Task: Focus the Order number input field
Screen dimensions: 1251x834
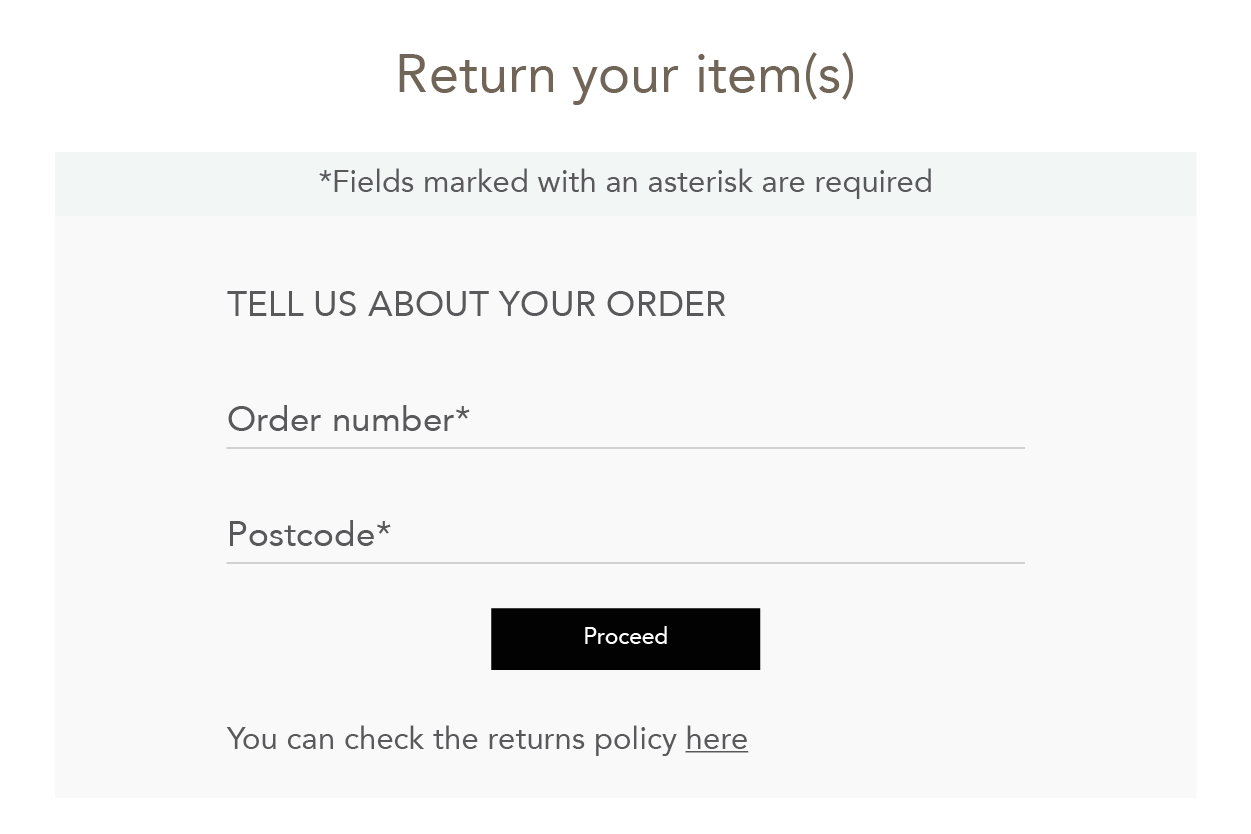Action: [625, 420]
